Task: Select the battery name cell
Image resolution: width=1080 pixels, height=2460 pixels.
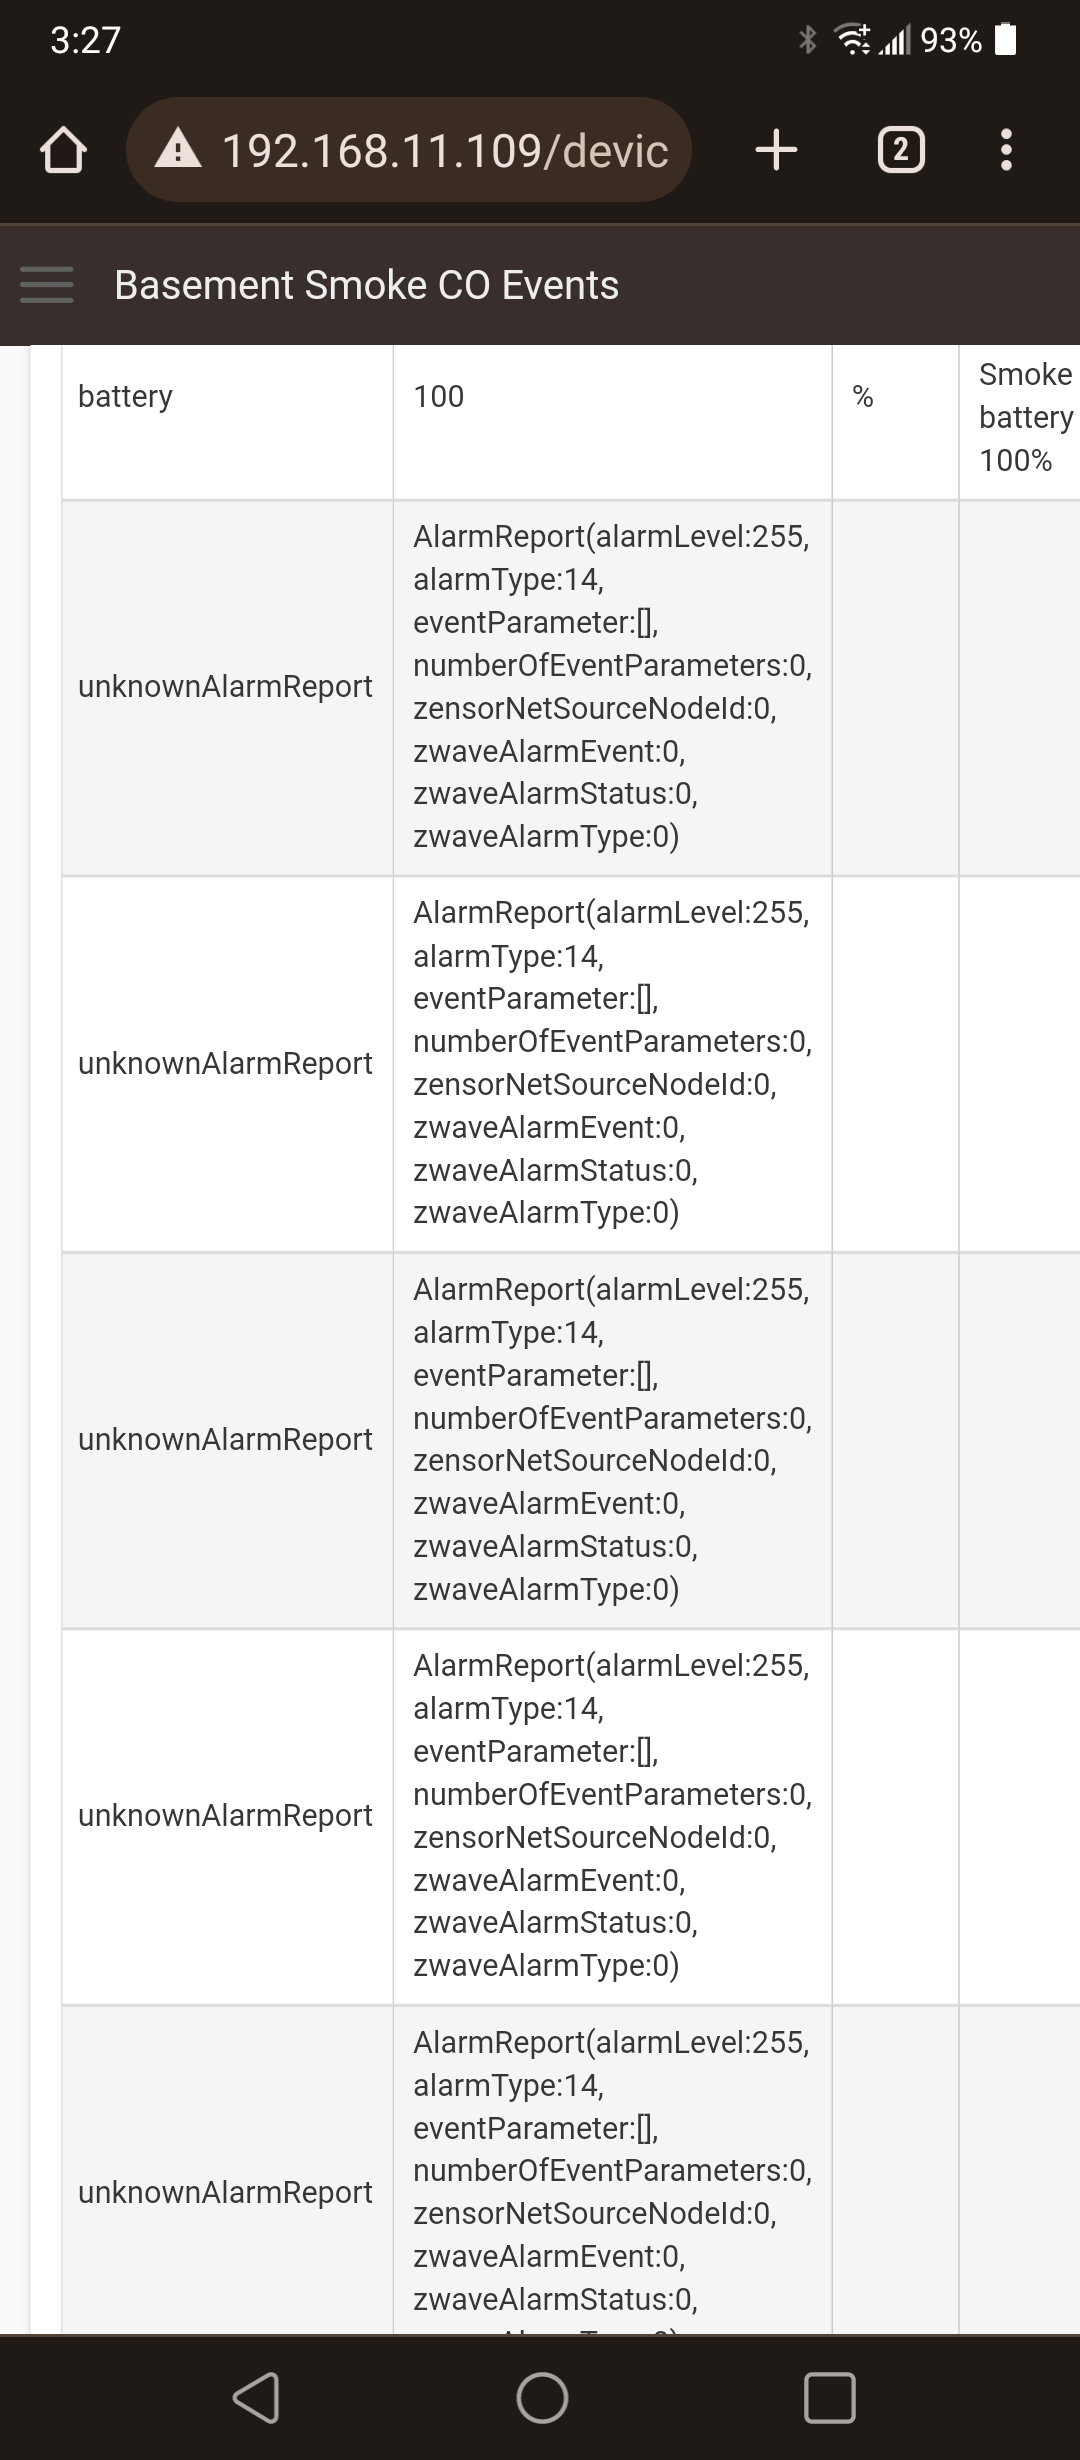Action: (x=227, y=422)
